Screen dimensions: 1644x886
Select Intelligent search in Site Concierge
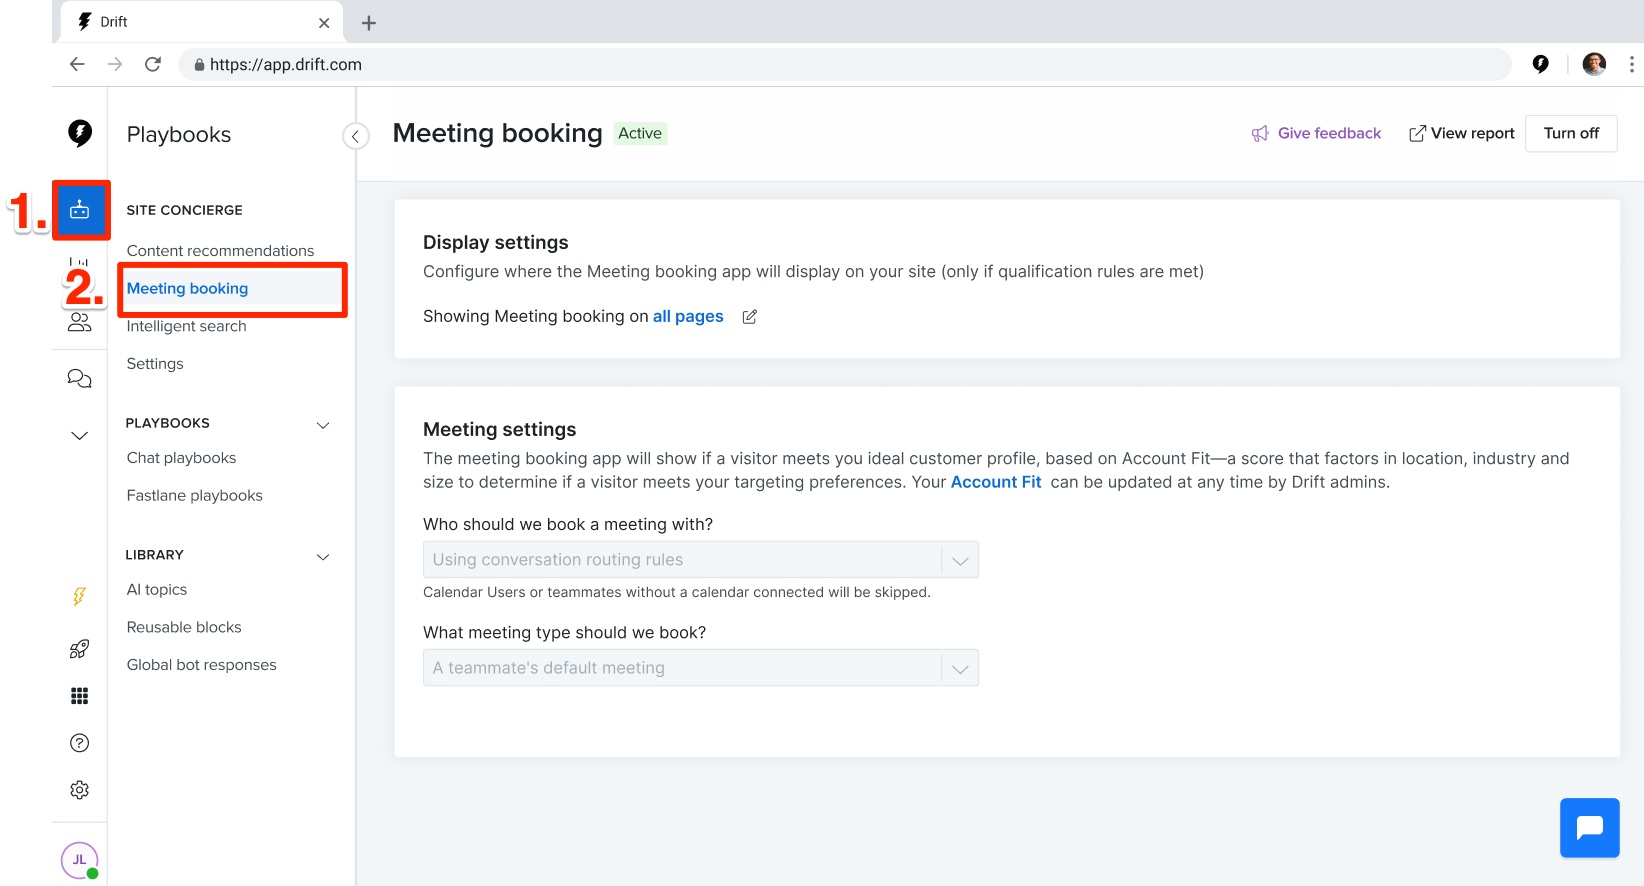click(x=186, y=326)
